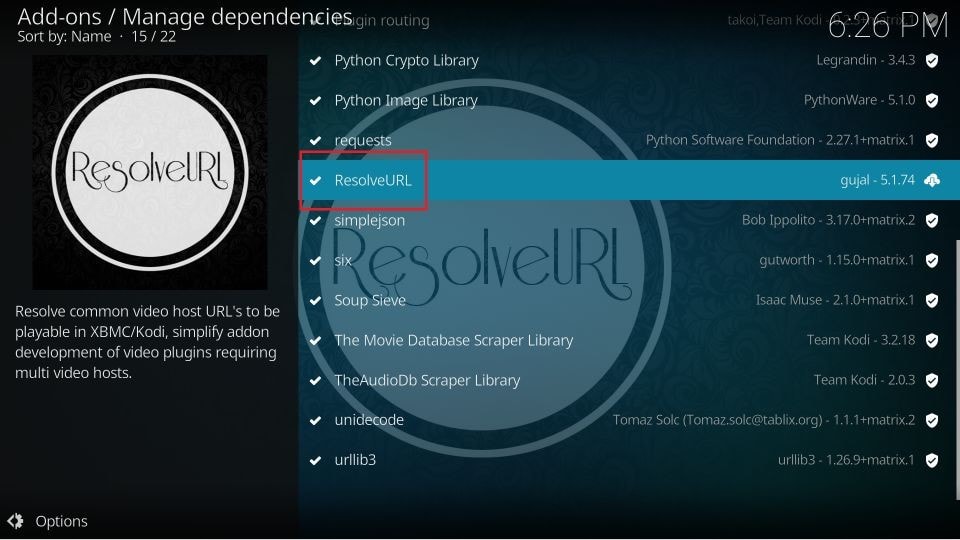Click ResolveURL description text
The image size is (960, 540).
tap(148, 342)
